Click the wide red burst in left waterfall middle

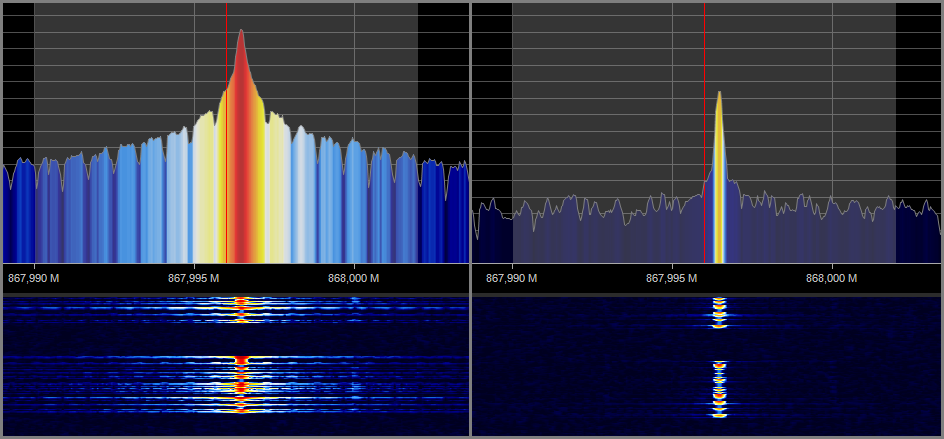241,359
